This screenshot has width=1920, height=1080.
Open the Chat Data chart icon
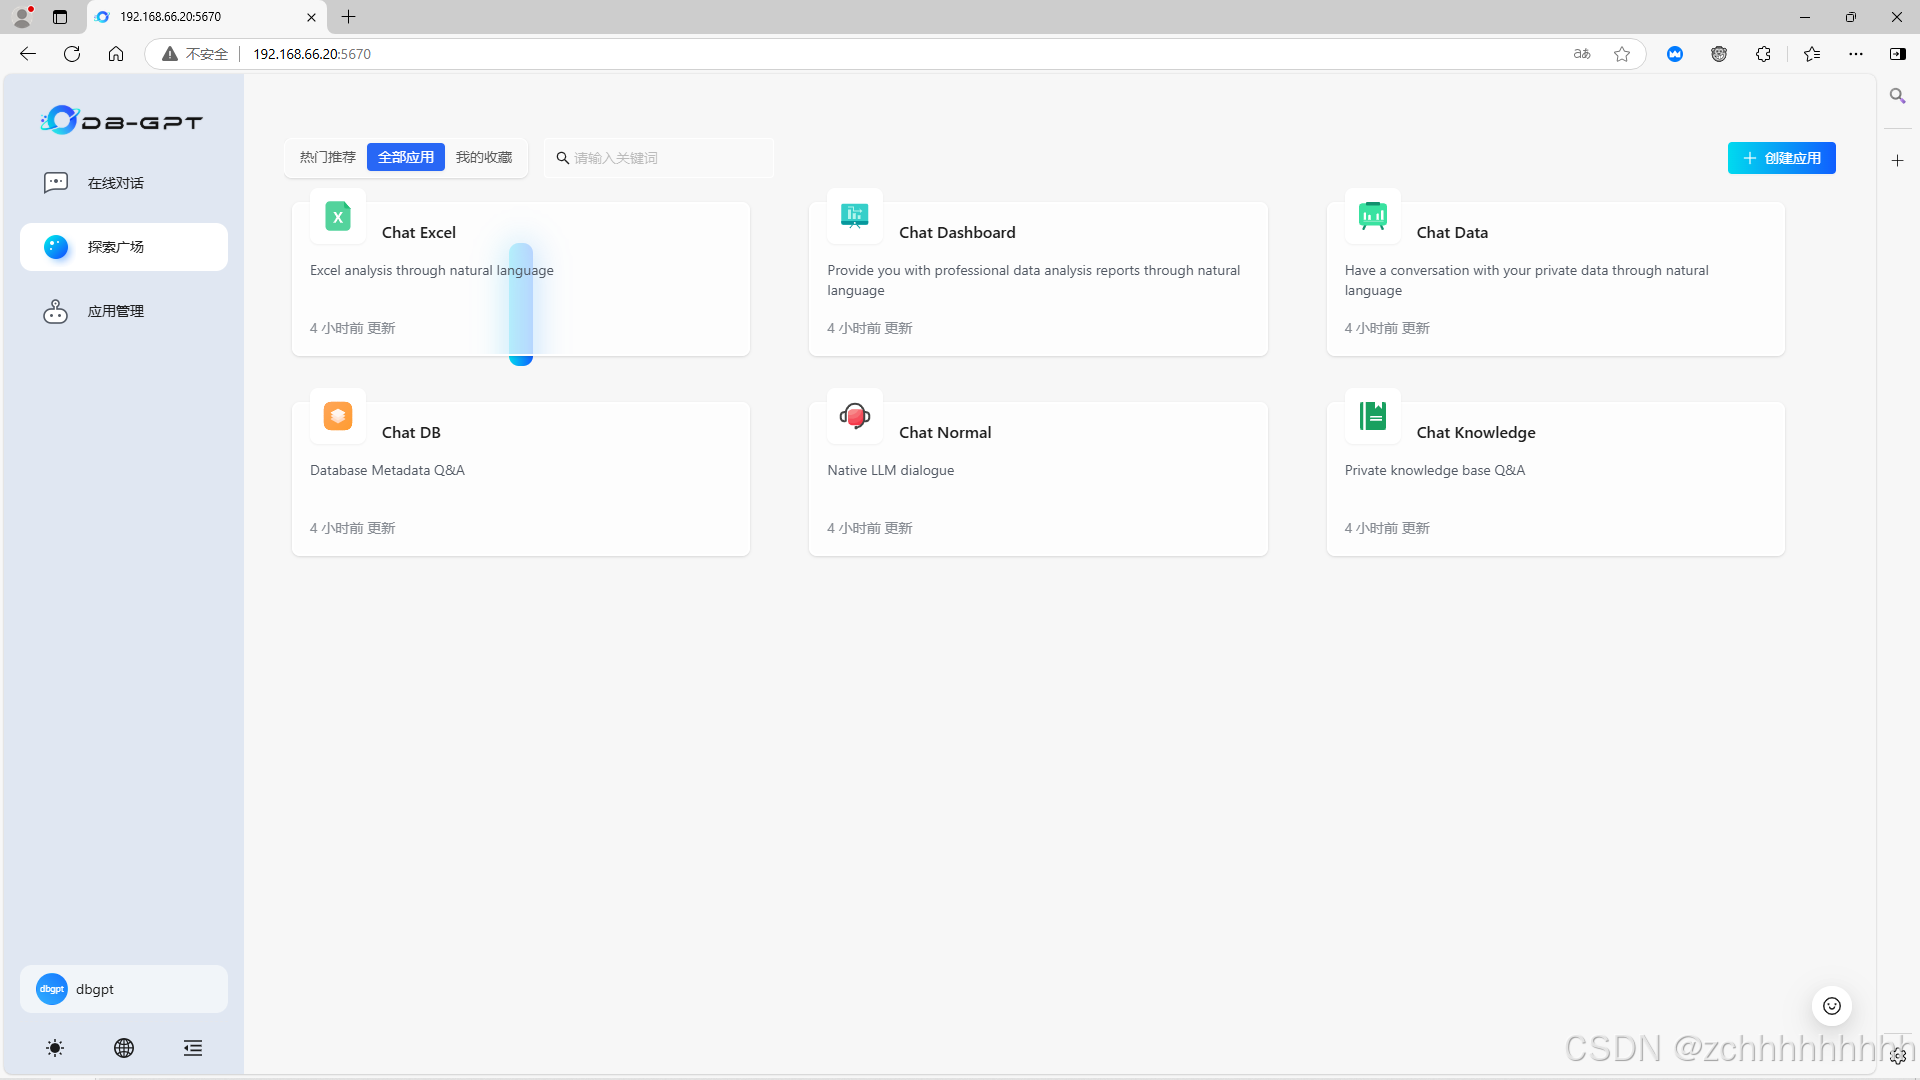[1372, 216]
